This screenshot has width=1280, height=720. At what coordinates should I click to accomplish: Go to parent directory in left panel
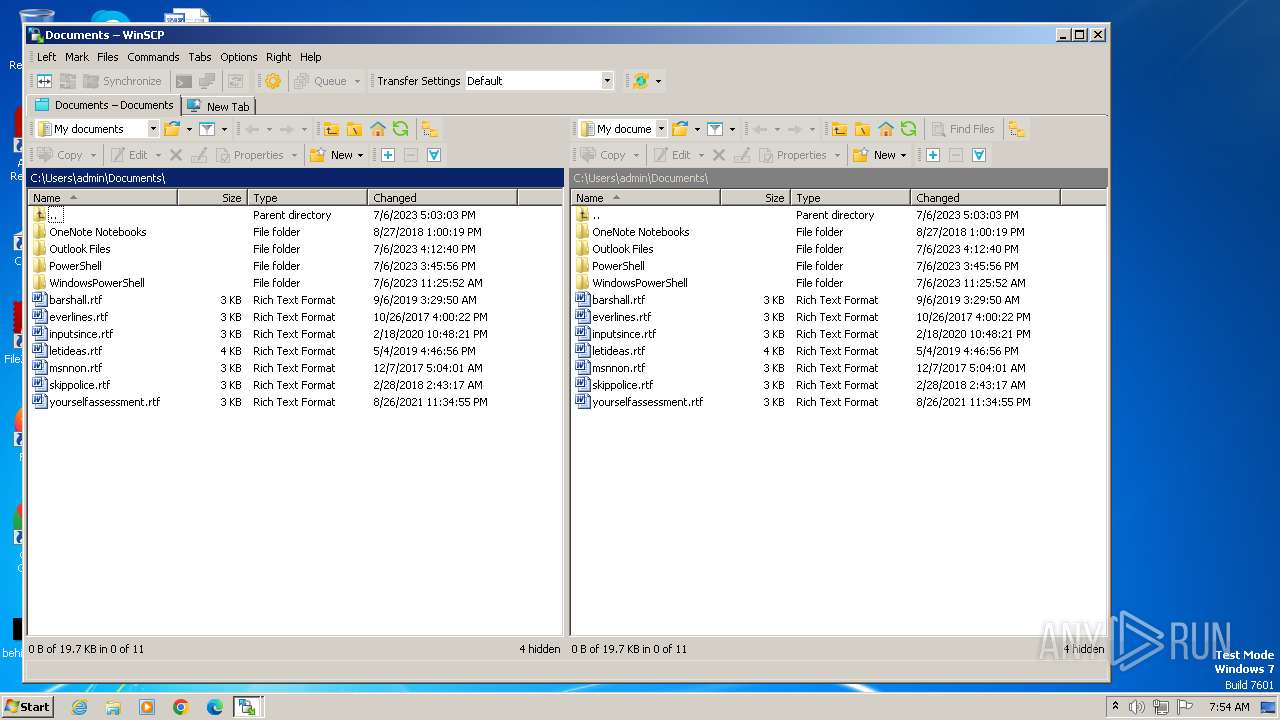(x=331, y=129)
